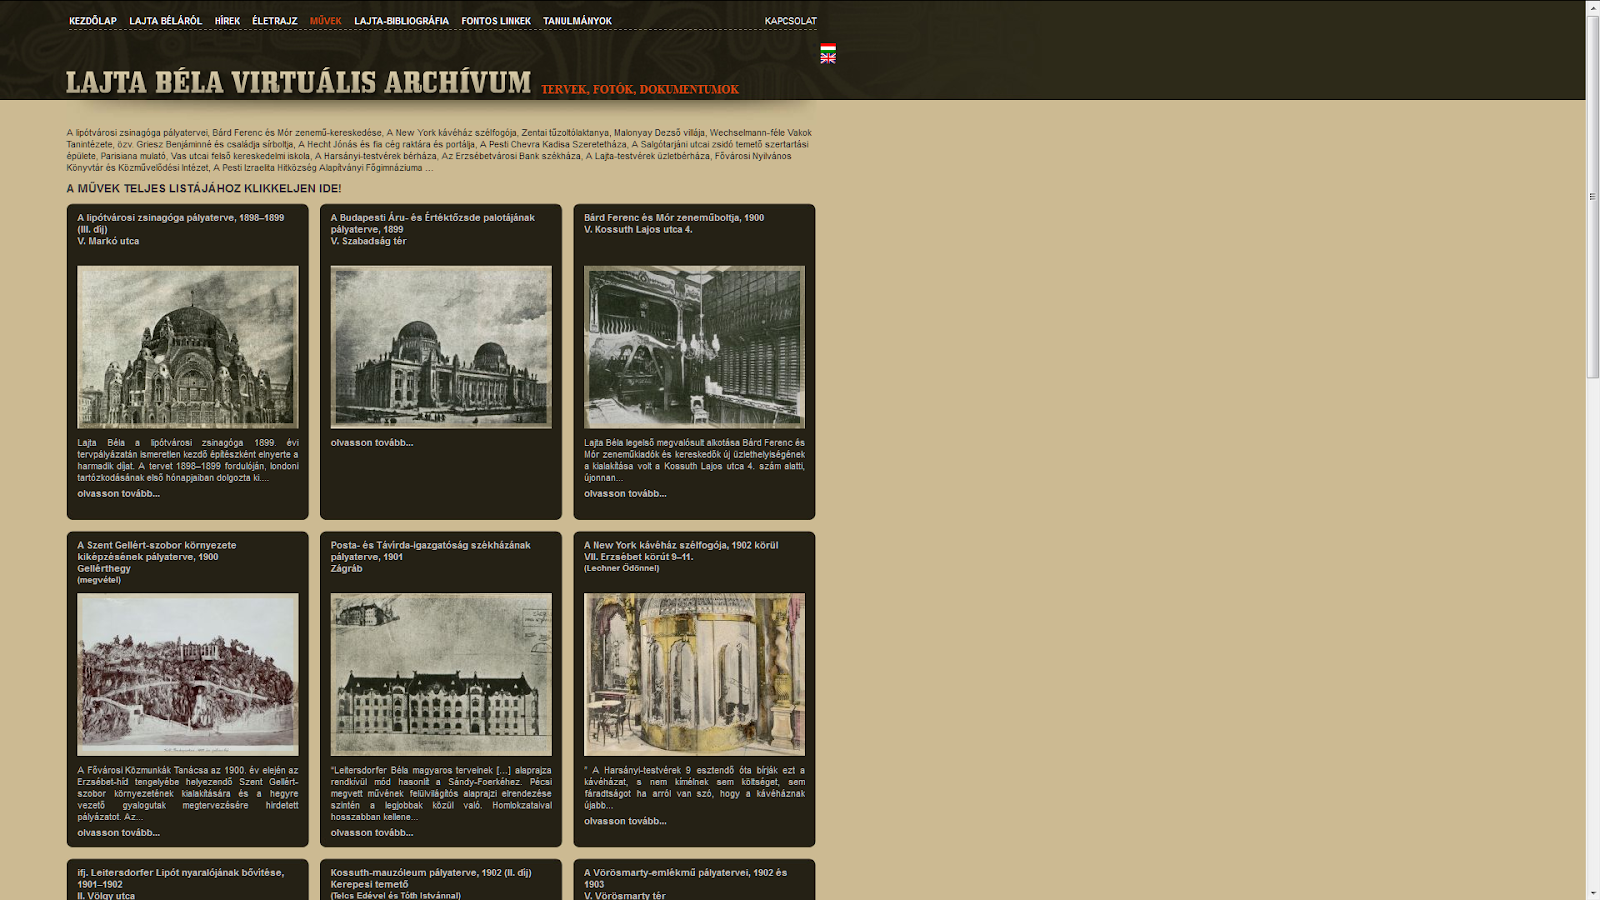Open the Szent Gellért-szobor hillside image
Image resolution: width=1600 pixels, height=900 pixels.
click(188, 675)
